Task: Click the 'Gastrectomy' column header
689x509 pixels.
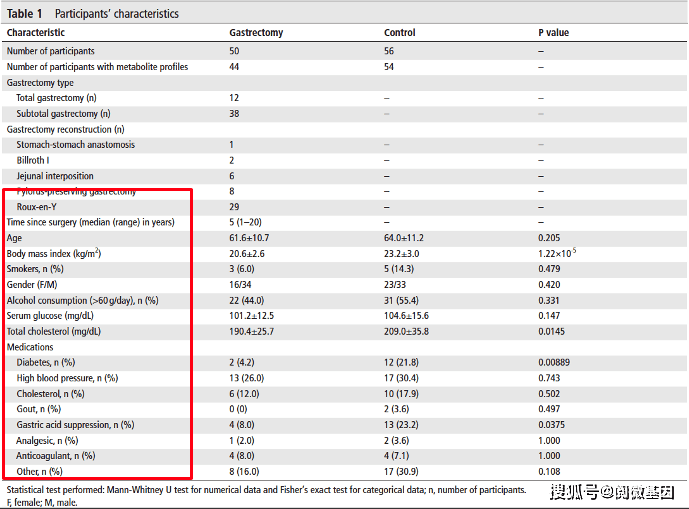Action: click(x=256, y=33)
